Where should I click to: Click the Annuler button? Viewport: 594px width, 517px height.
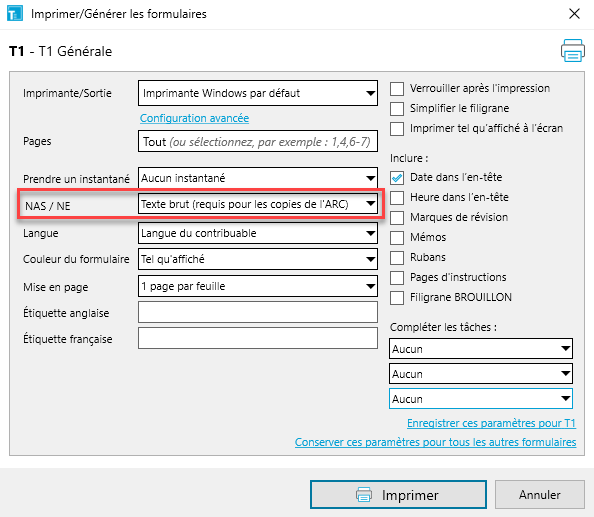tap(539, 495)
